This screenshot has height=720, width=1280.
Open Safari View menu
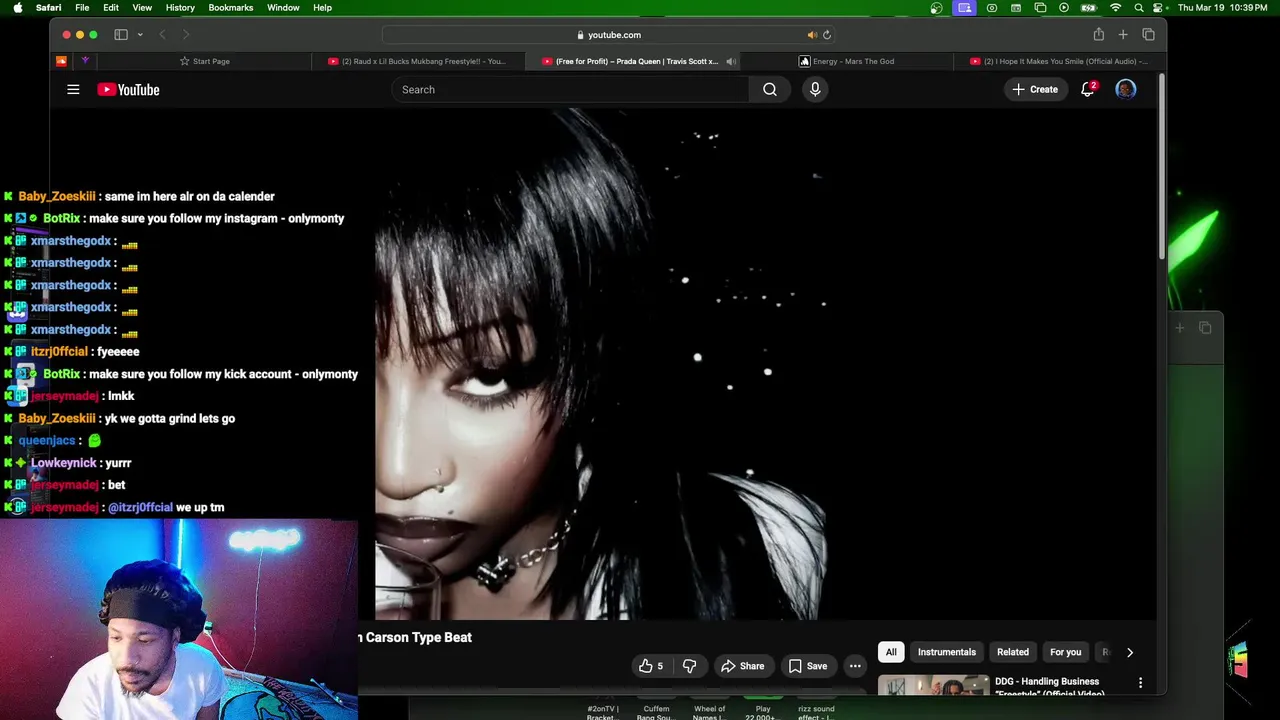(142, 8)
